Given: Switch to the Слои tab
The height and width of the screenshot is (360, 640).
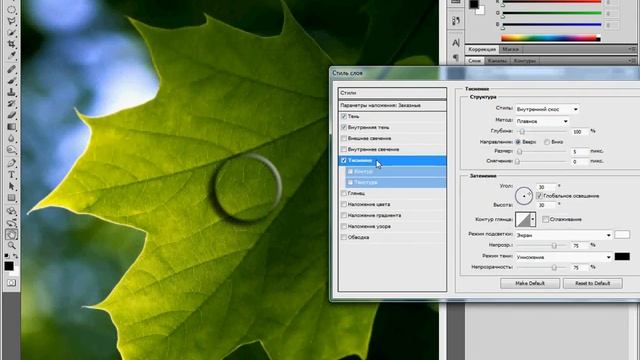Looking at the screenshot, I should (474, 61).
